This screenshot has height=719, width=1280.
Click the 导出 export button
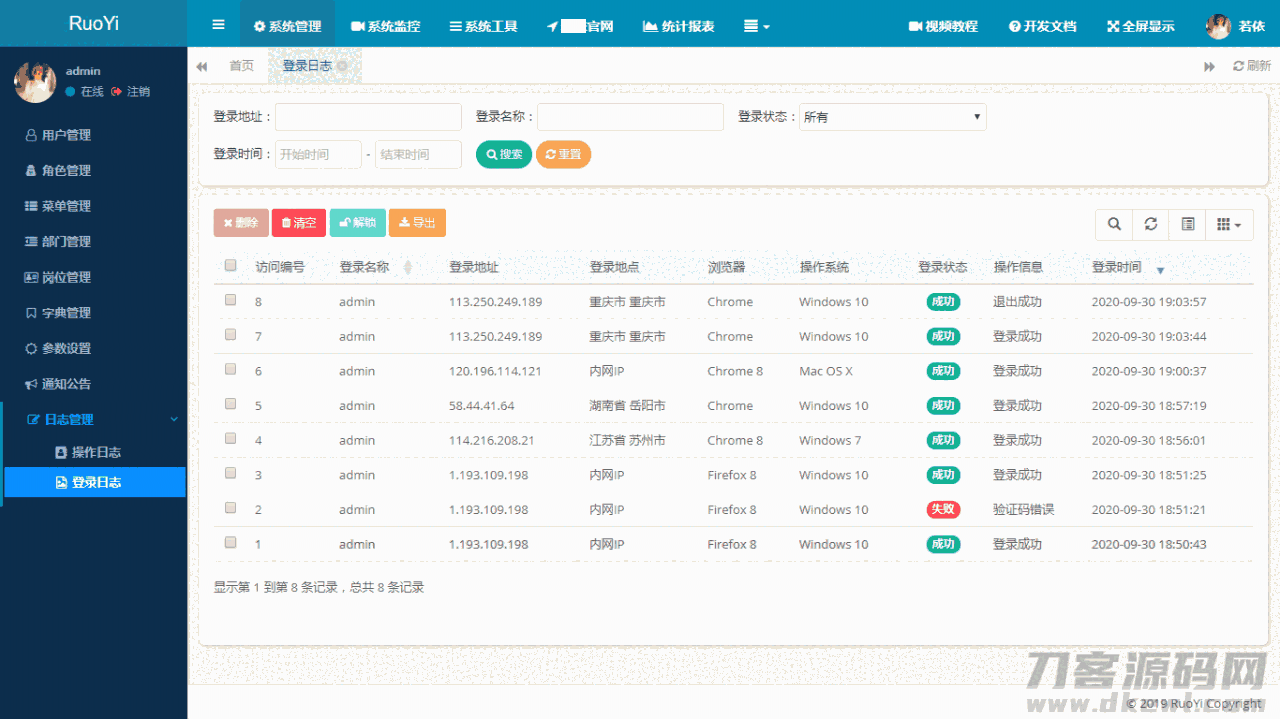(417, 222)
